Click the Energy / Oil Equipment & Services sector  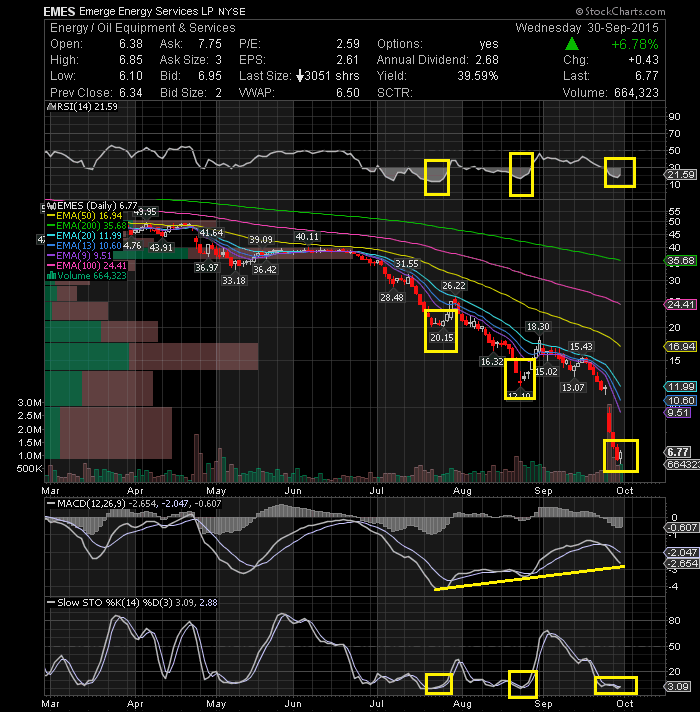(143, 28)
